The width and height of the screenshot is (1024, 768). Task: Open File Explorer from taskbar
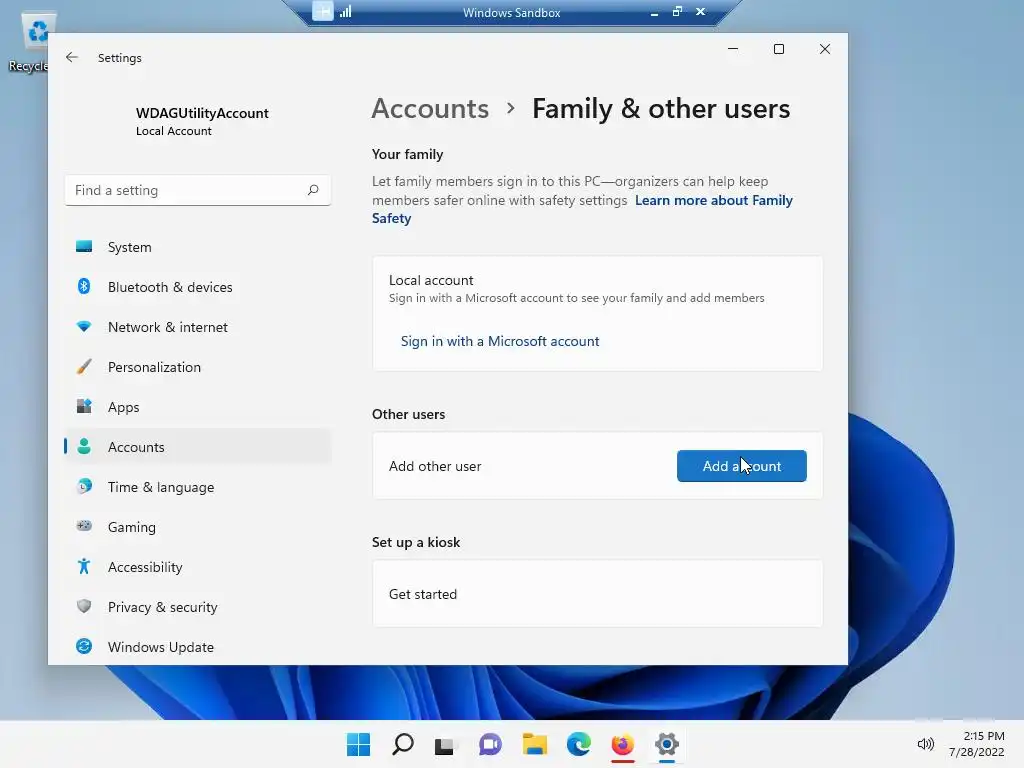click(534, 744)
